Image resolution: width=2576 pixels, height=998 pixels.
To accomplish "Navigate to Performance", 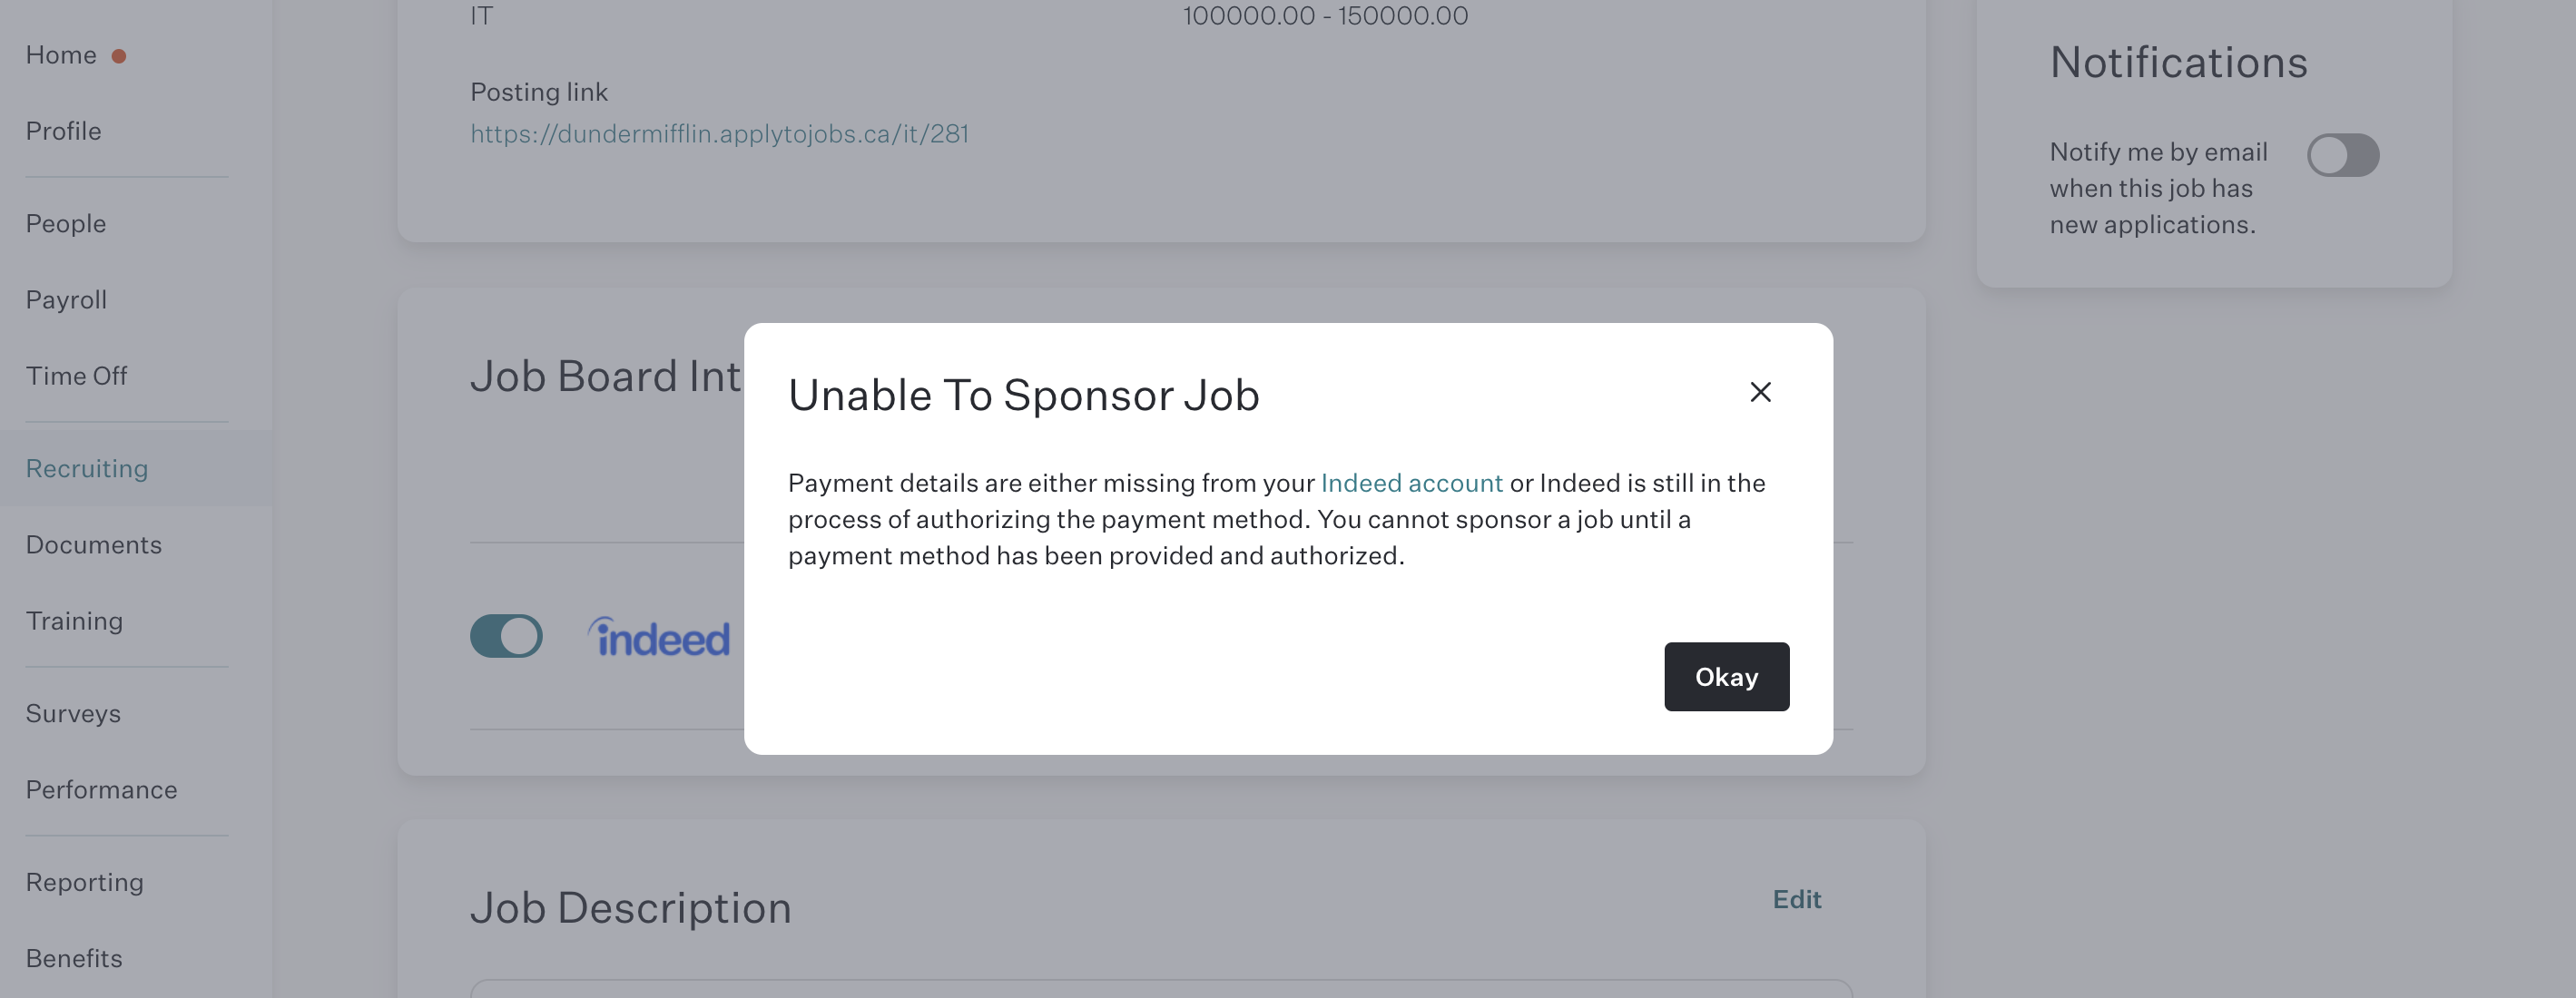I will 102,790.
